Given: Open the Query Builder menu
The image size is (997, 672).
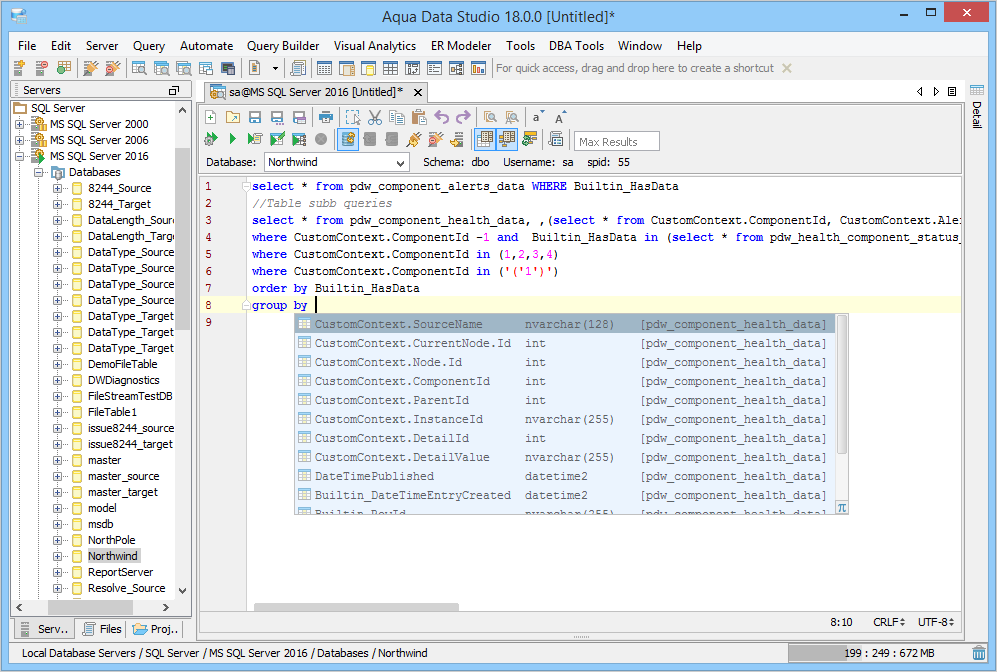Looking at the screenshot, I should click(283, 46).
